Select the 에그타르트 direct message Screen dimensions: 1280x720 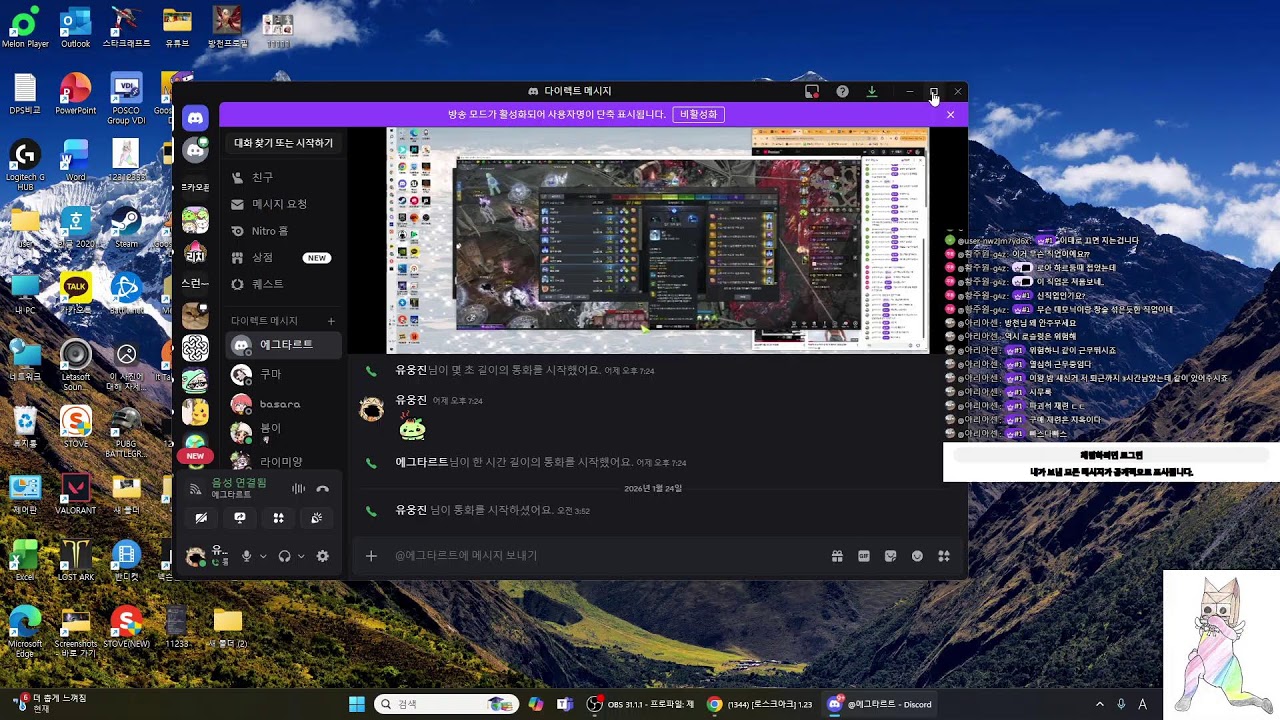283,345
